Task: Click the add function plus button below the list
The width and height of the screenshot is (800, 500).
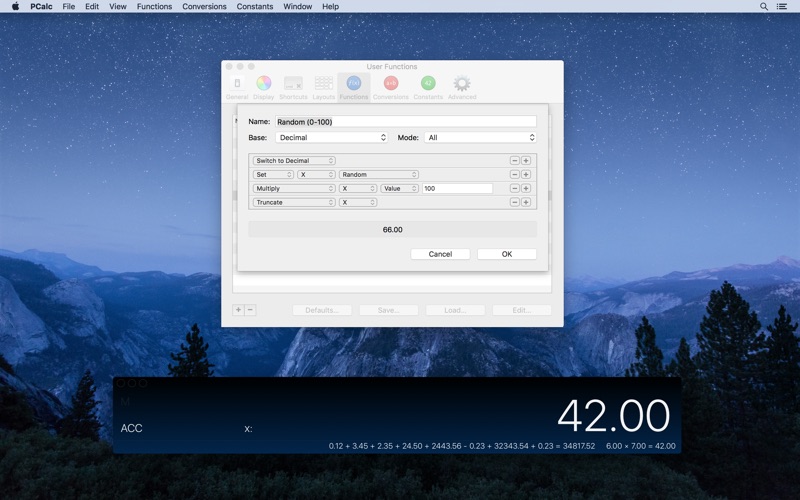Action: 238,310
